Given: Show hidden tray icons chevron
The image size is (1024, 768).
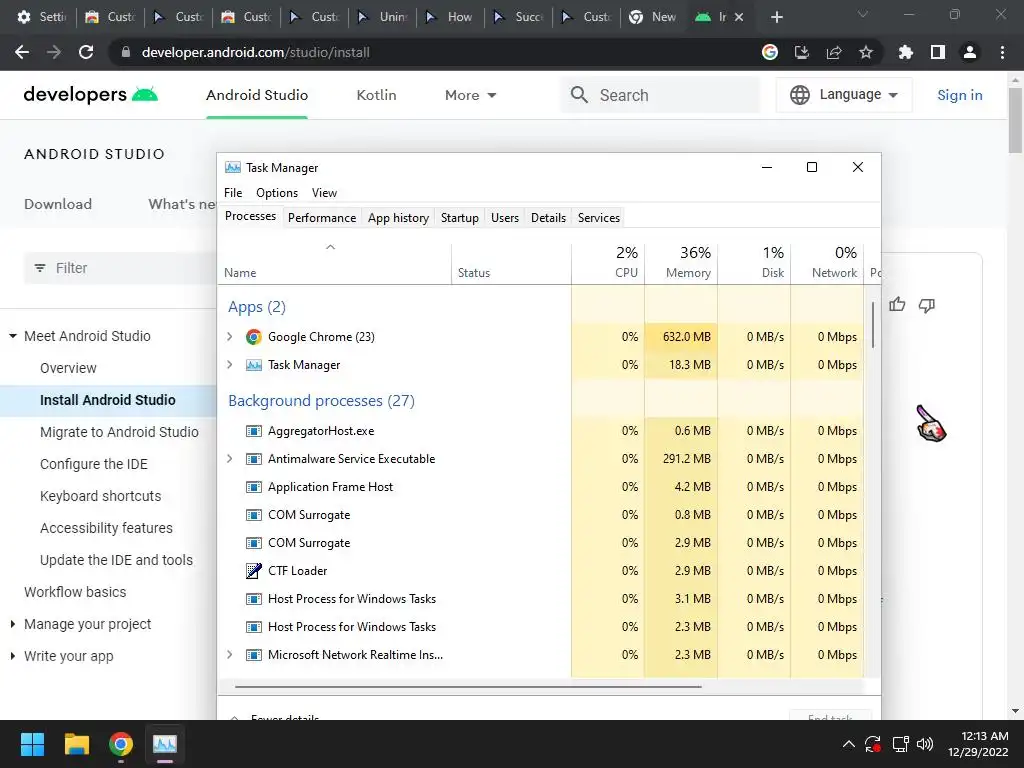Looking at the screenshot, I should (848, 744).
